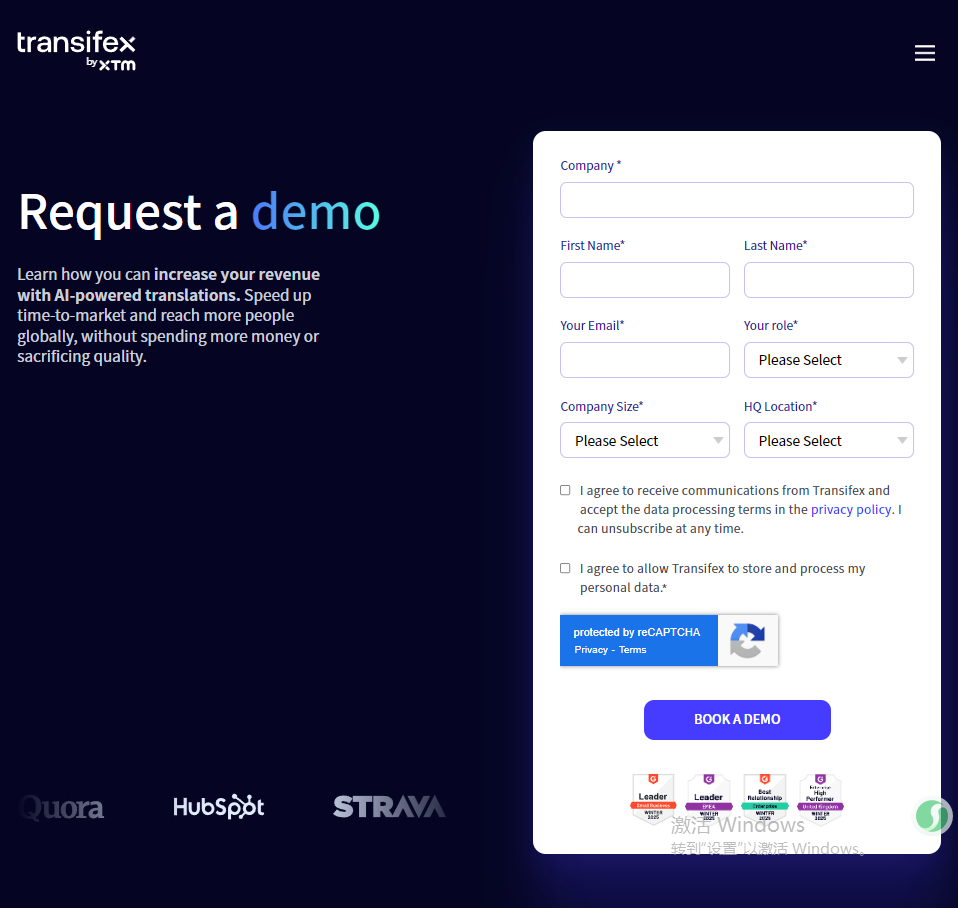The height and width of the screenshot is (908, 958).
Task: Click the "HQ Location*" label
Action: (x=780, y=406)
